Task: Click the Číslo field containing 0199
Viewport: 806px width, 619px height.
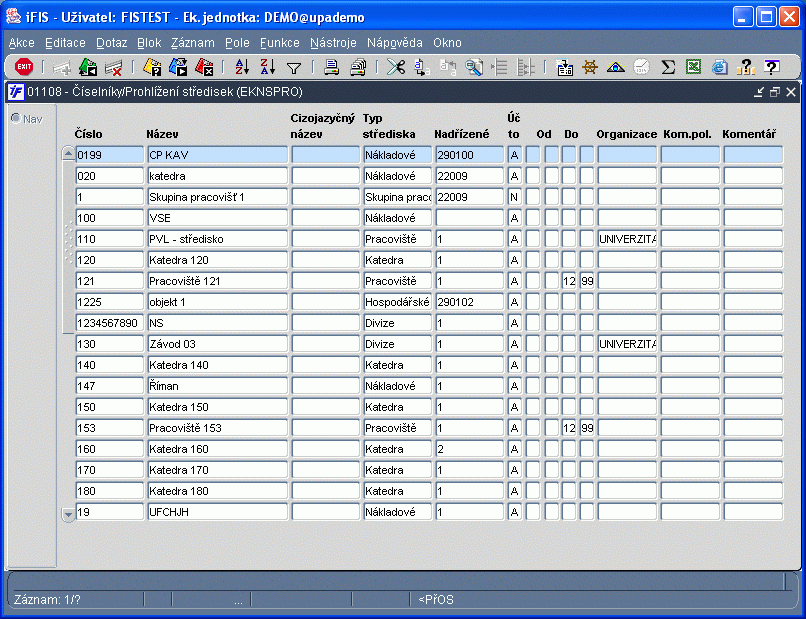Action: [x=109, y=155]
